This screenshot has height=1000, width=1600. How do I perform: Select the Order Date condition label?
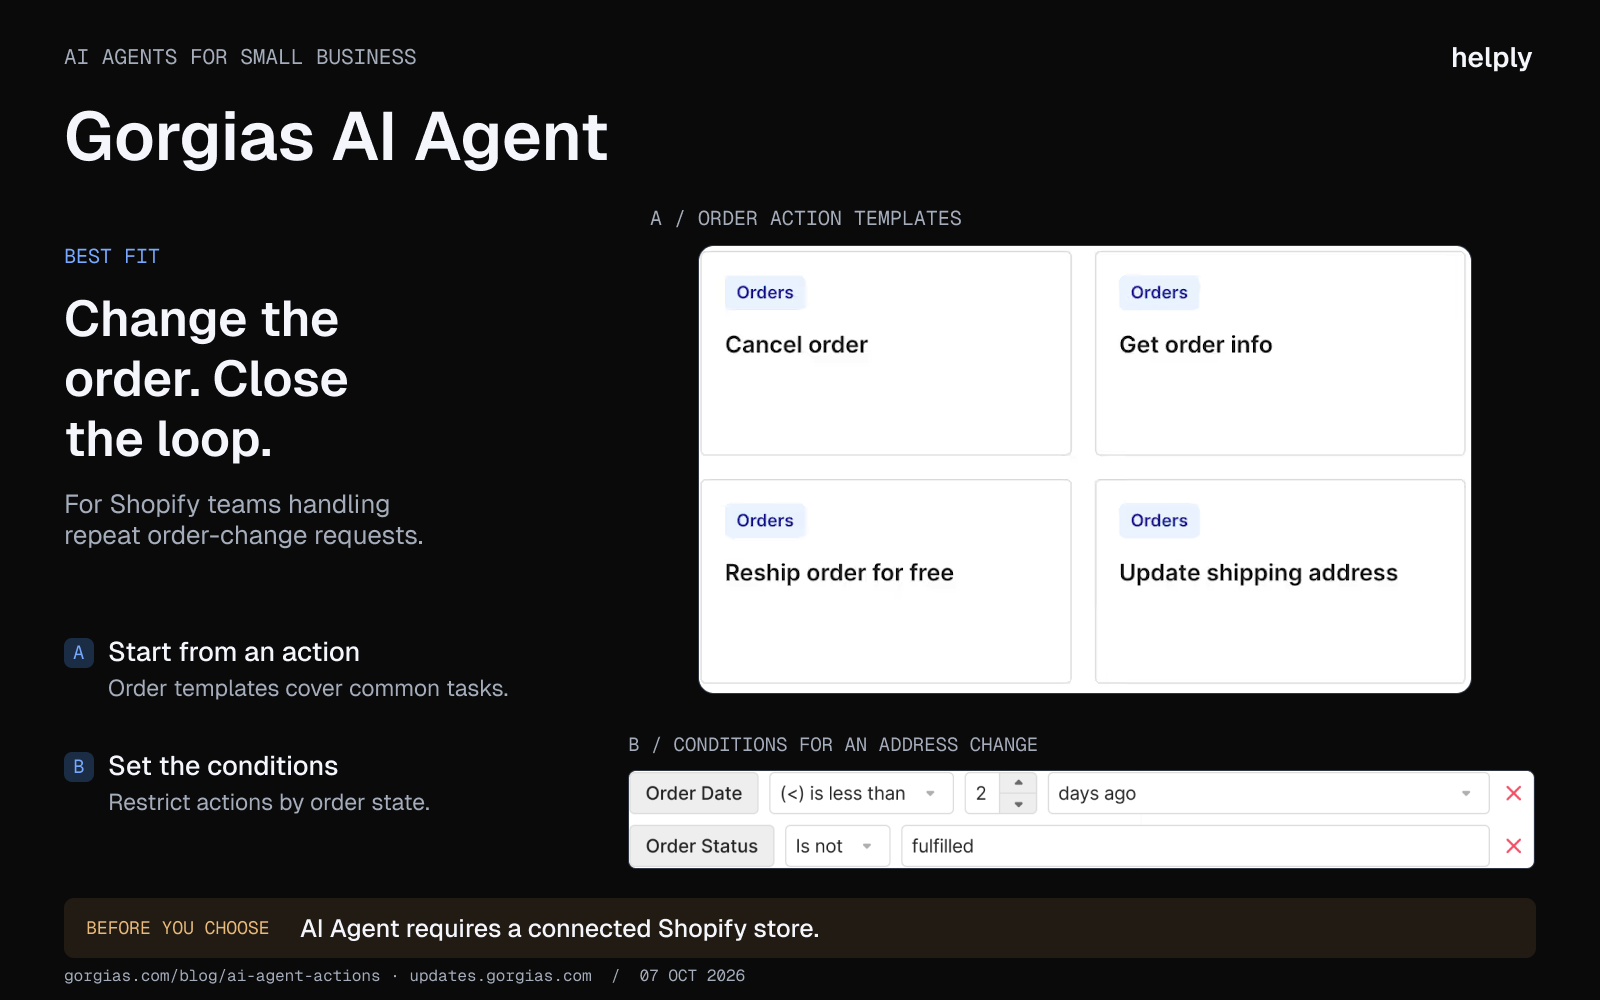pos(694,793)
